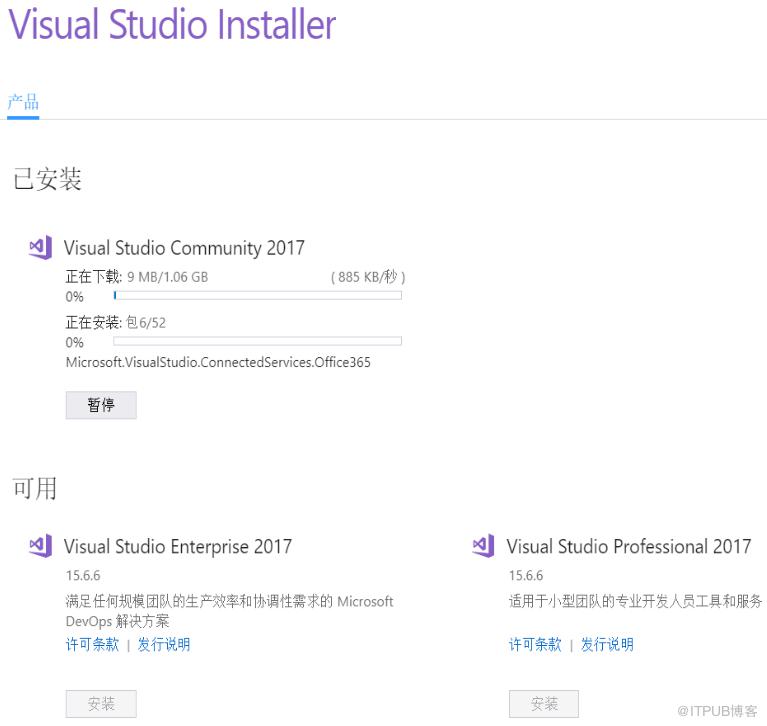Select the Visual Studio Professional 2017 title

[x=629, y=546]
